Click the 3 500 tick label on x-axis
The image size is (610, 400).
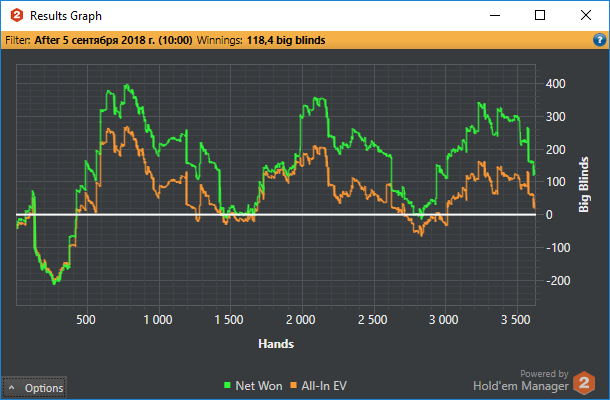click(x=515, y=319)
